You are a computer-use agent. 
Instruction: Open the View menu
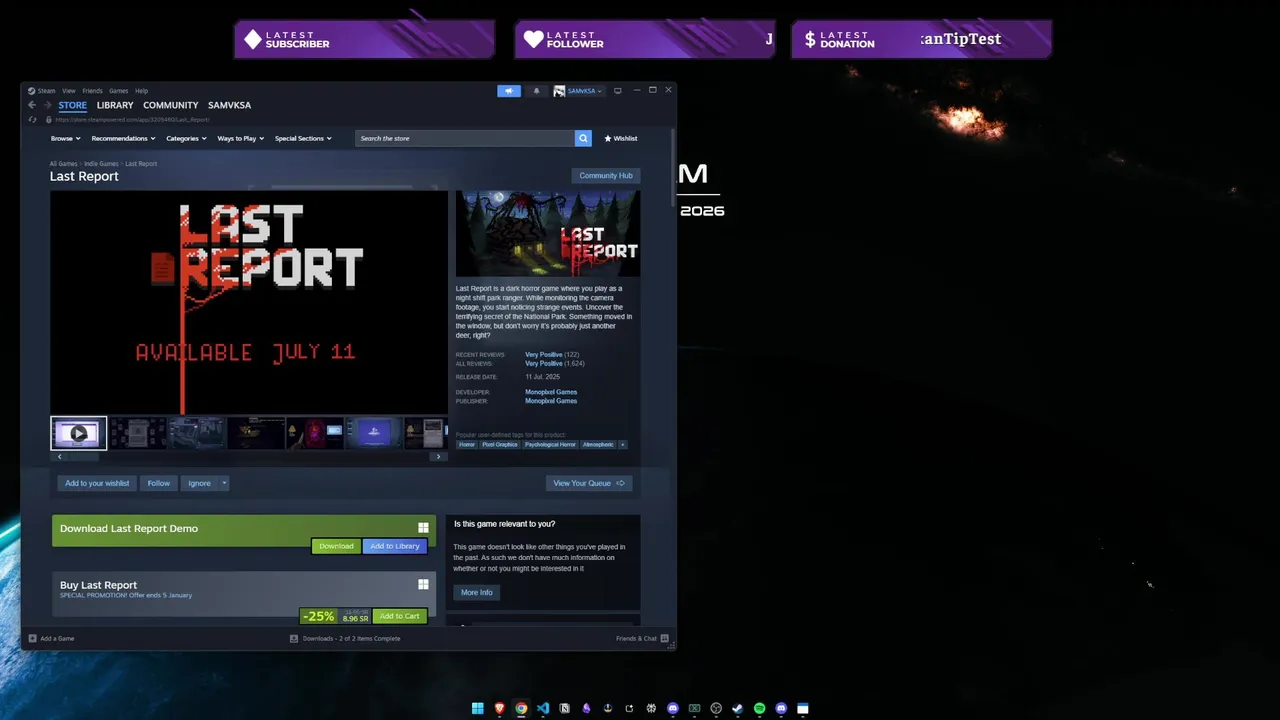pos(69,91)
